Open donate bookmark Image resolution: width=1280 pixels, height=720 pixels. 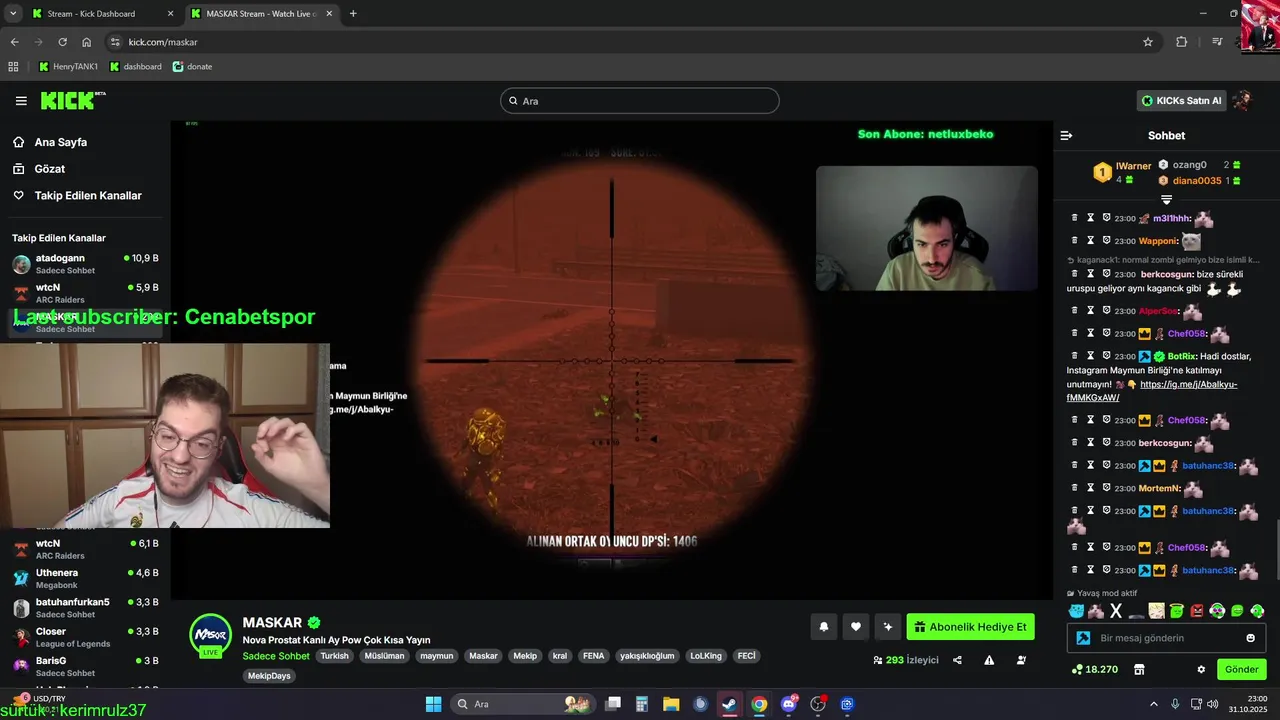(x=192, y=67)
